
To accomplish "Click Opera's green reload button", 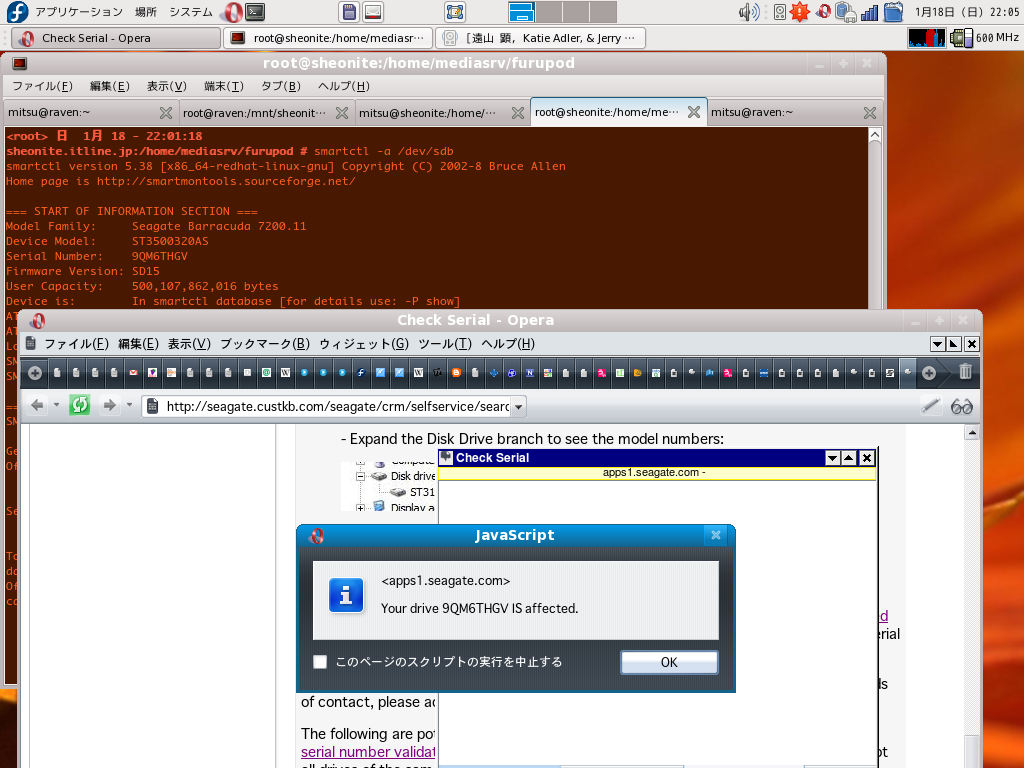I will 80,405.
